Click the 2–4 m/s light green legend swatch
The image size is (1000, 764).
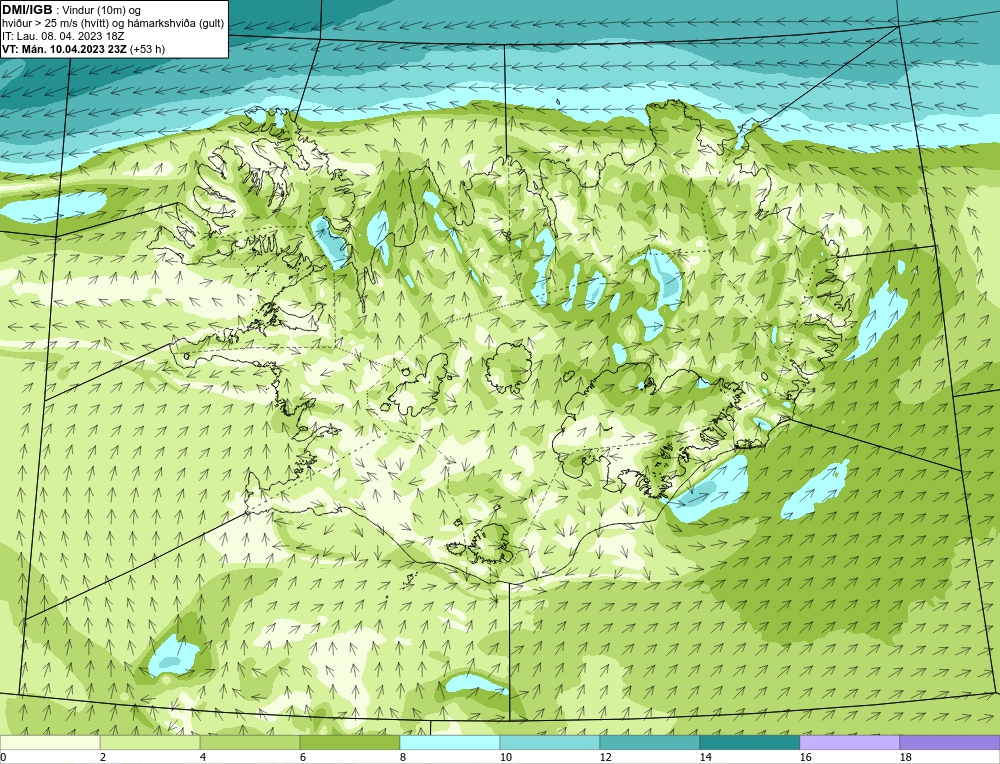pos(150,742)
